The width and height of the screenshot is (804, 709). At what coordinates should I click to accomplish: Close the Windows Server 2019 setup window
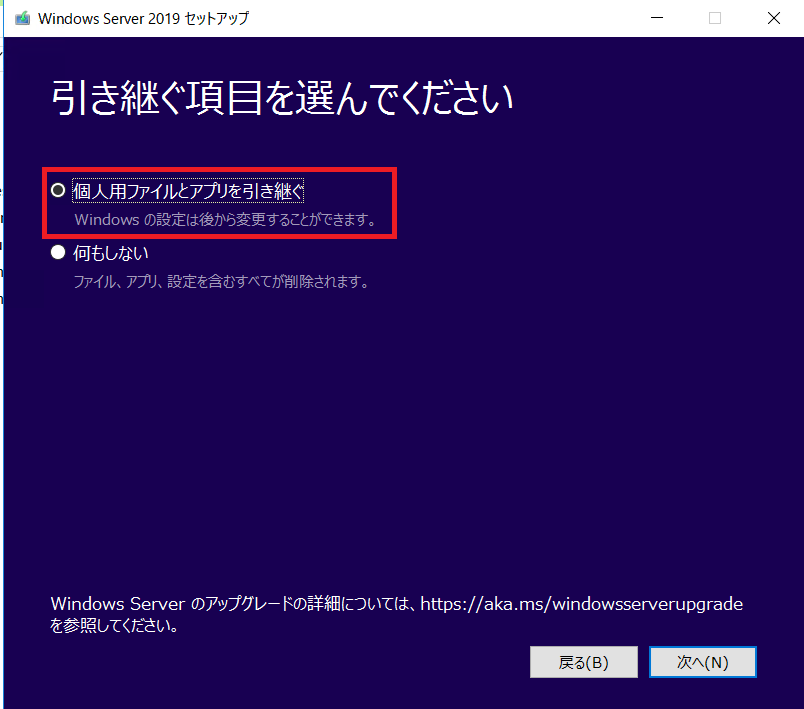[x=774, y=18]
